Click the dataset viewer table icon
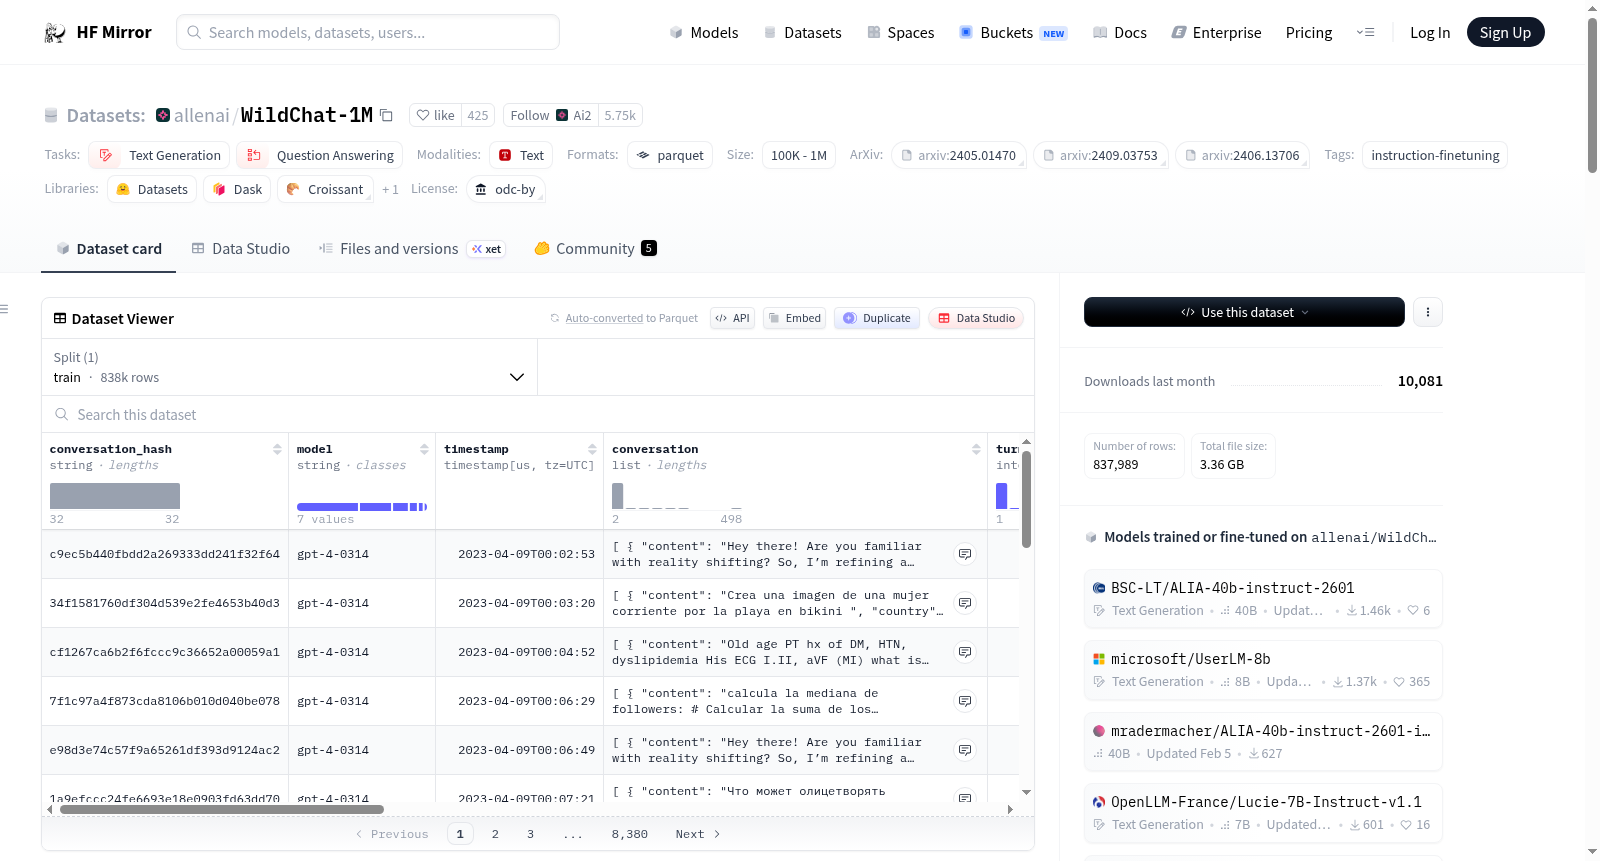 point(60,318)
